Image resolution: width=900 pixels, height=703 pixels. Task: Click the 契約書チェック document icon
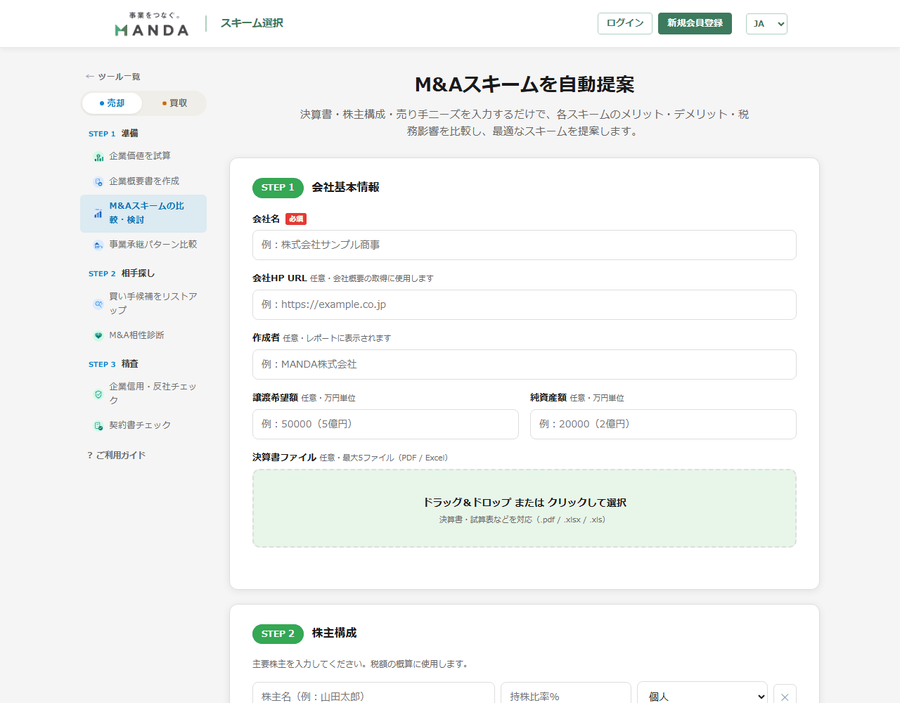pos(99,426)
